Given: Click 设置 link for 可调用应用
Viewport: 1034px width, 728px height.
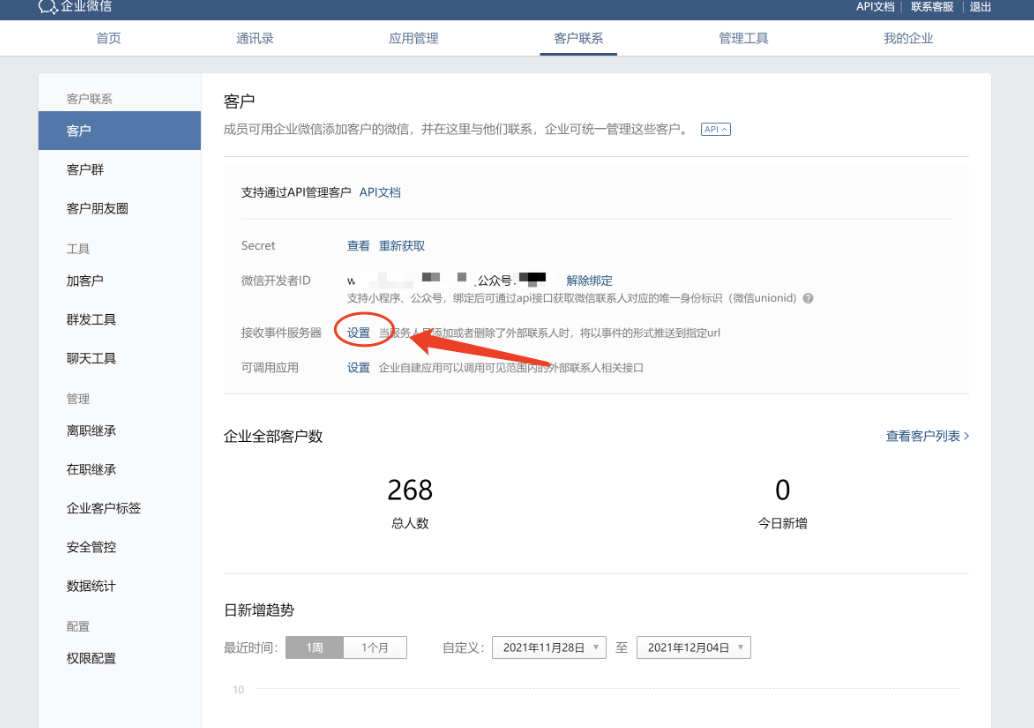Looking at the screenshot, I should (x=358, y=368).
